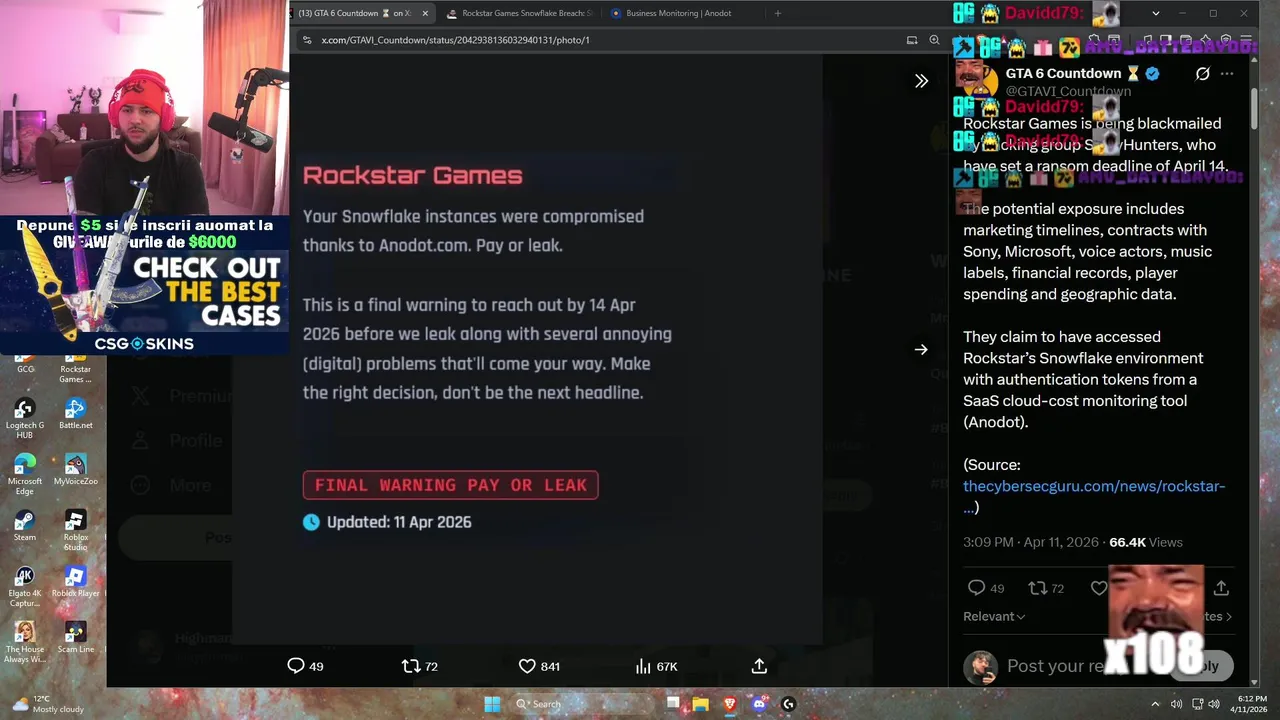Viewport: 1280px width, 720px height.
Task: Open File Explorer in taskbar
Action: click(x=700, y=704)
